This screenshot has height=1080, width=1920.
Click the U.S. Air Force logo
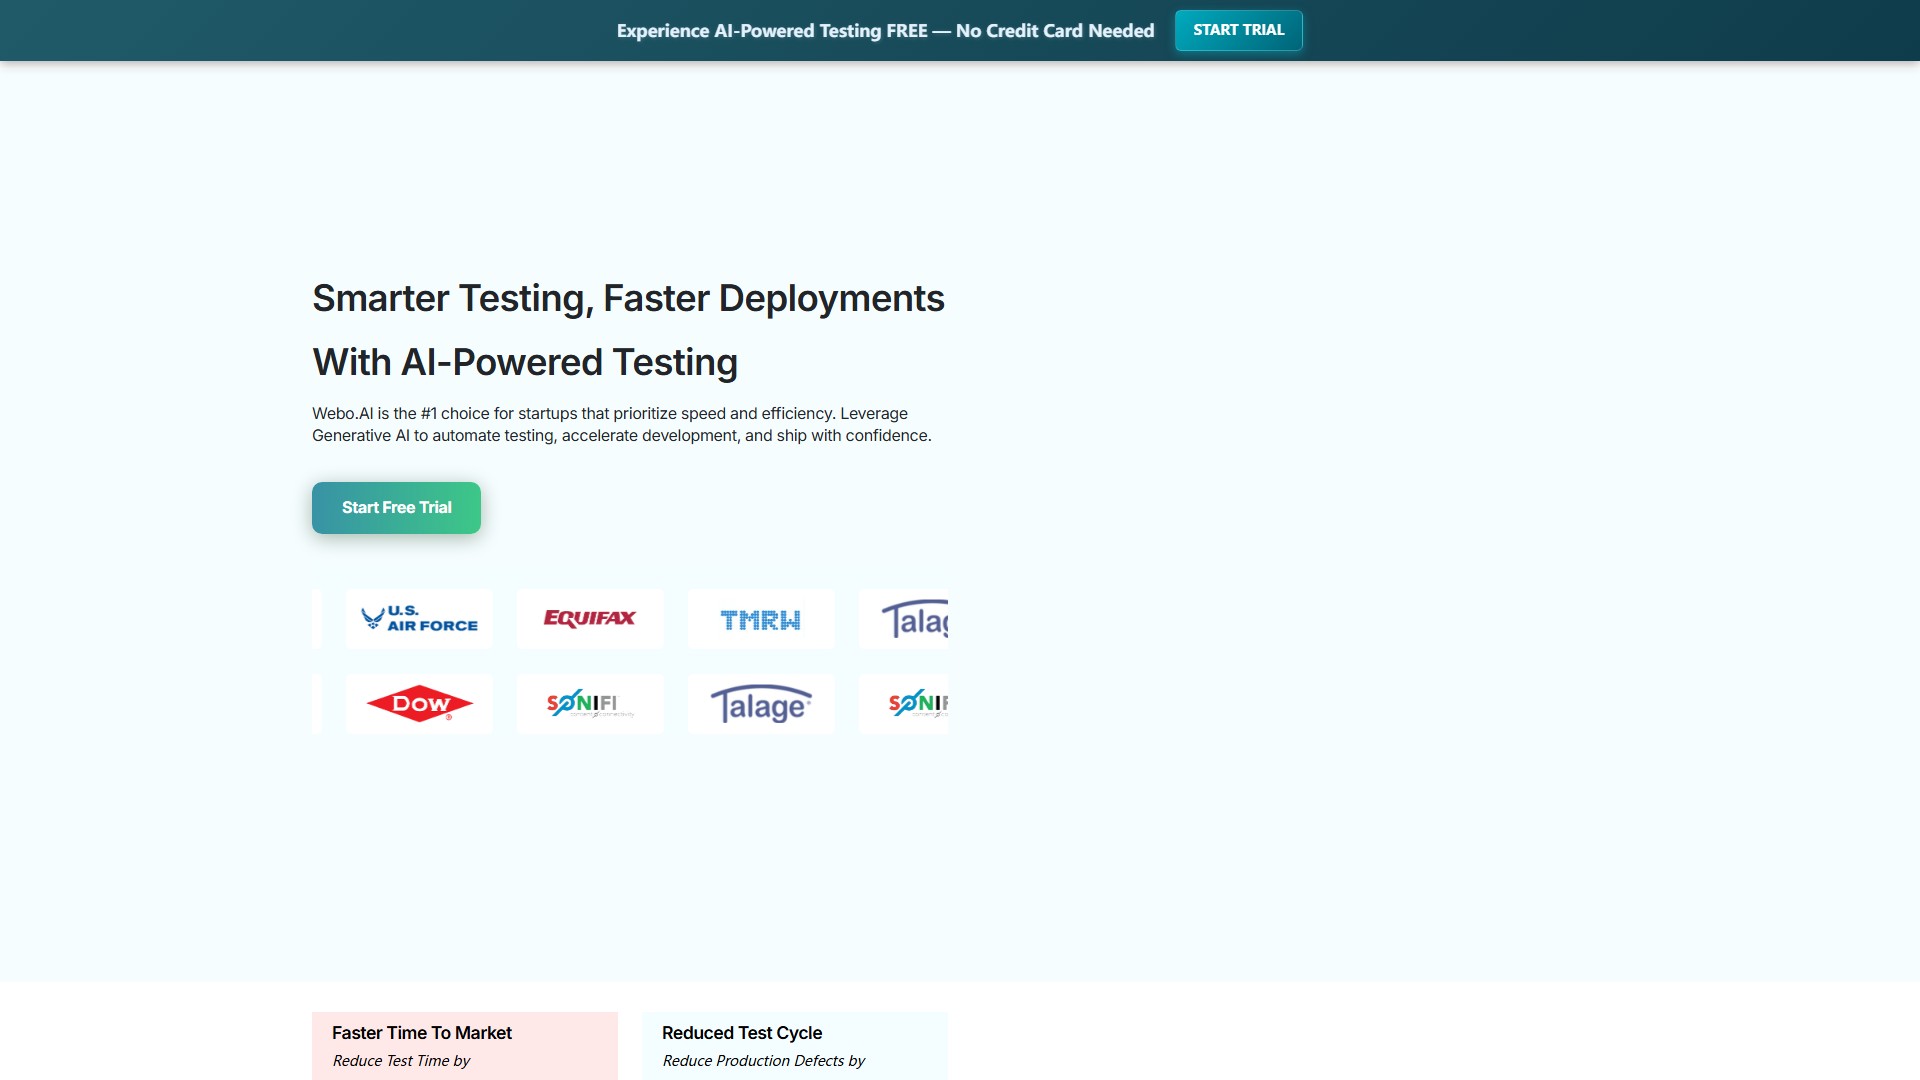click(x=419, y=619)
